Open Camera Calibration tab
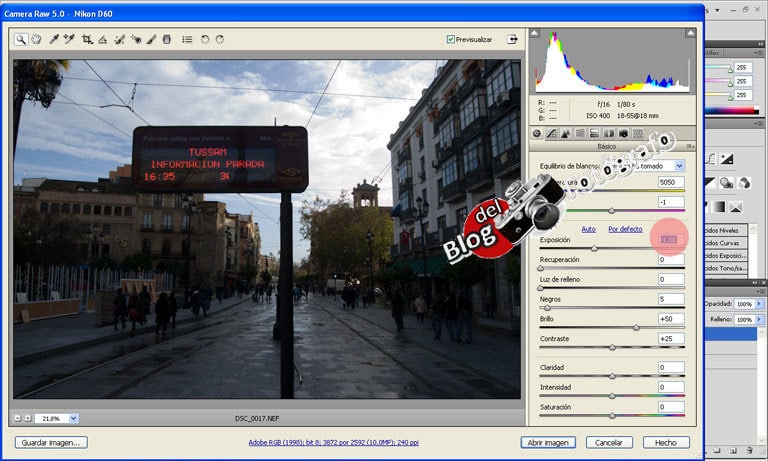This screenshot has height=461, width=768. (x=623, y=133)
